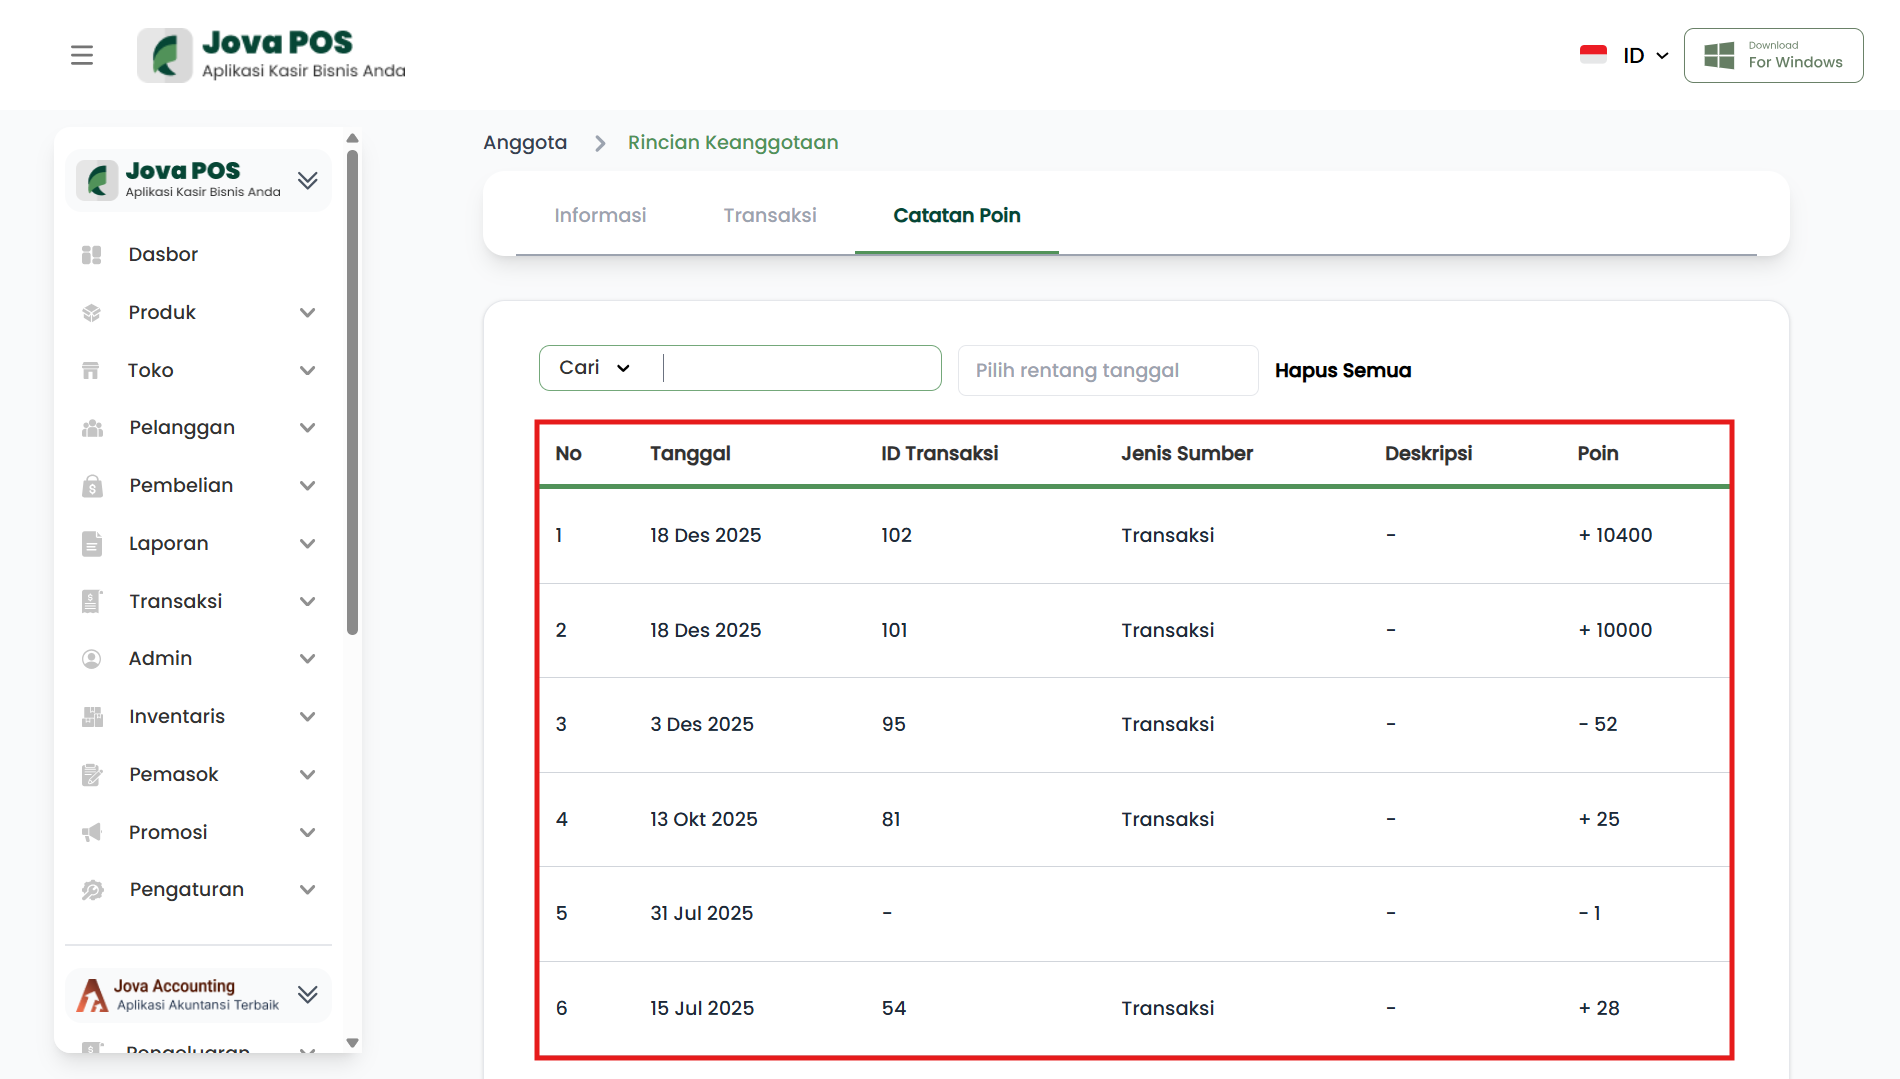Click the Pilih rentang tanggal field
Screen dimensions: 1900x1079
[1107, 371]
